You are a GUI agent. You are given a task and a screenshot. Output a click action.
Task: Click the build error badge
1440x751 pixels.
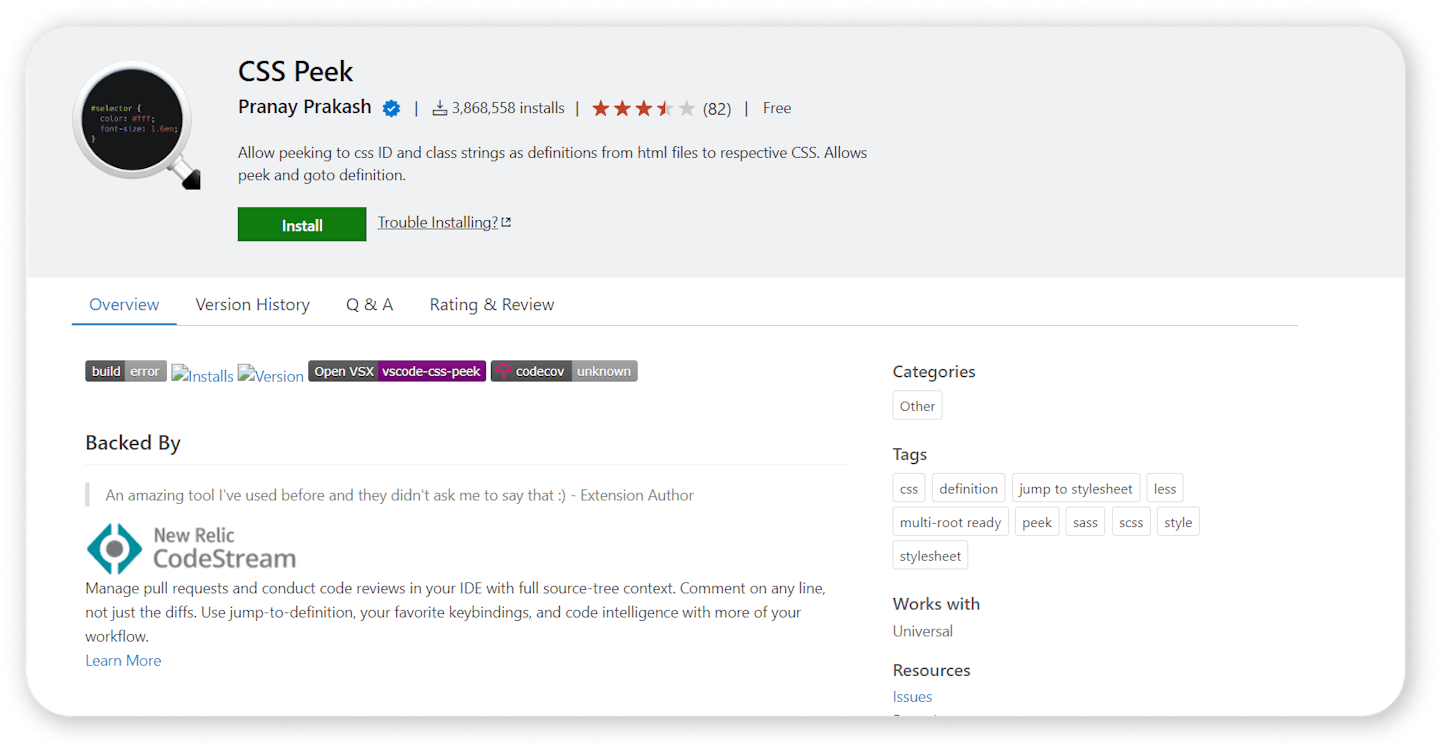(x=126, y=371)
